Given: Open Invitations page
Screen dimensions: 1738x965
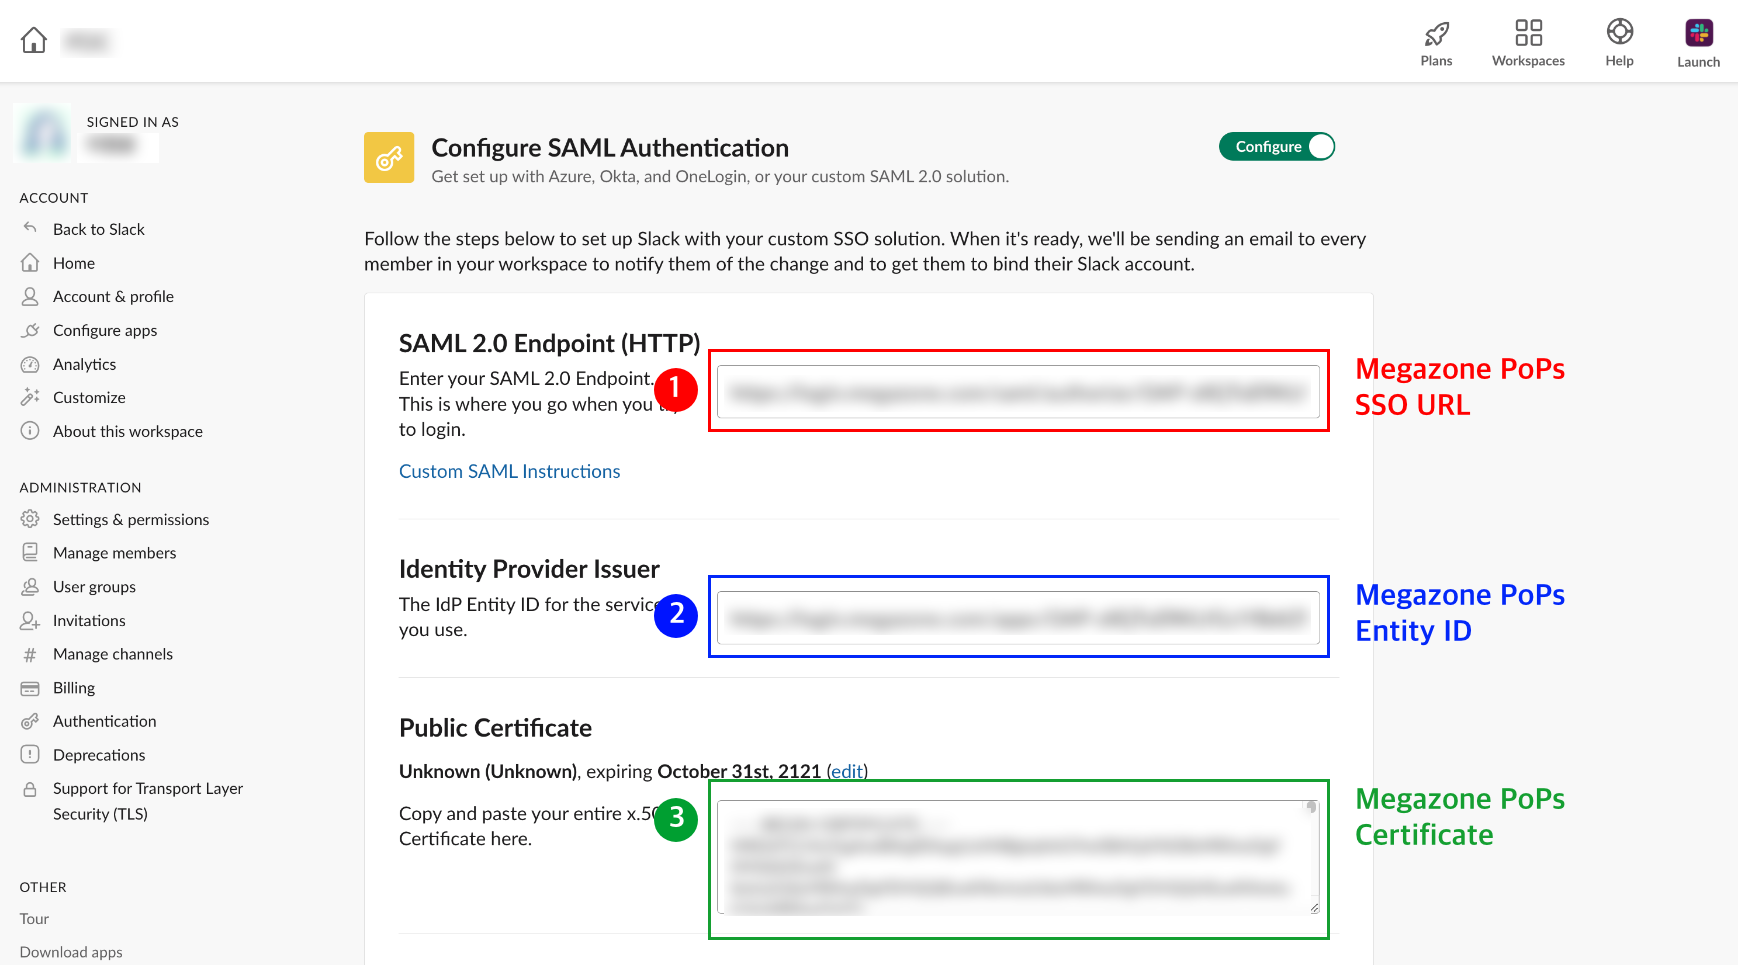Looking at the screenshot, I should click(89, 620).
